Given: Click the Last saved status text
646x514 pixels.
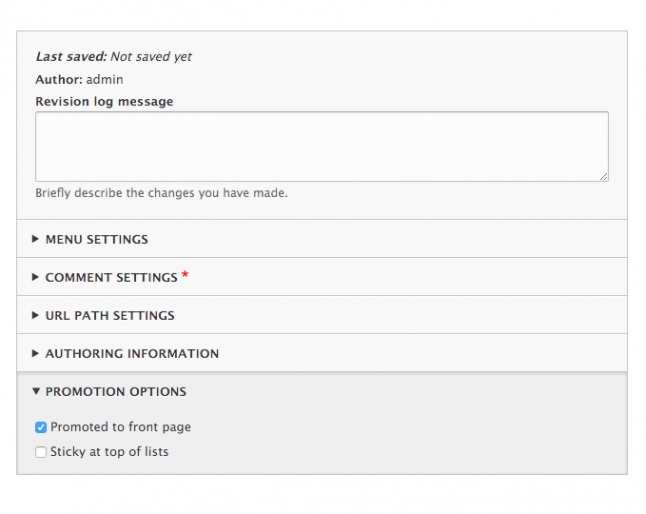Looking at the screenshot, I should coord(114,56).
